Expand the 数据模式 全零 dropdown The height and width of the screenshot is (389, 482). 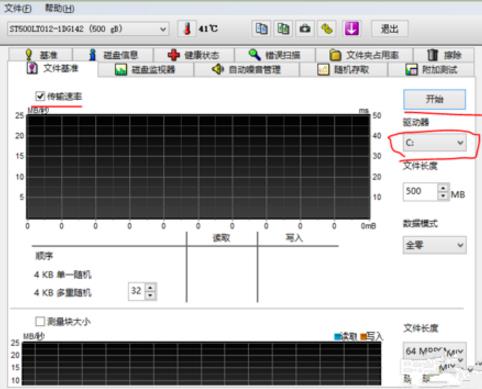[x=434, y=245]
